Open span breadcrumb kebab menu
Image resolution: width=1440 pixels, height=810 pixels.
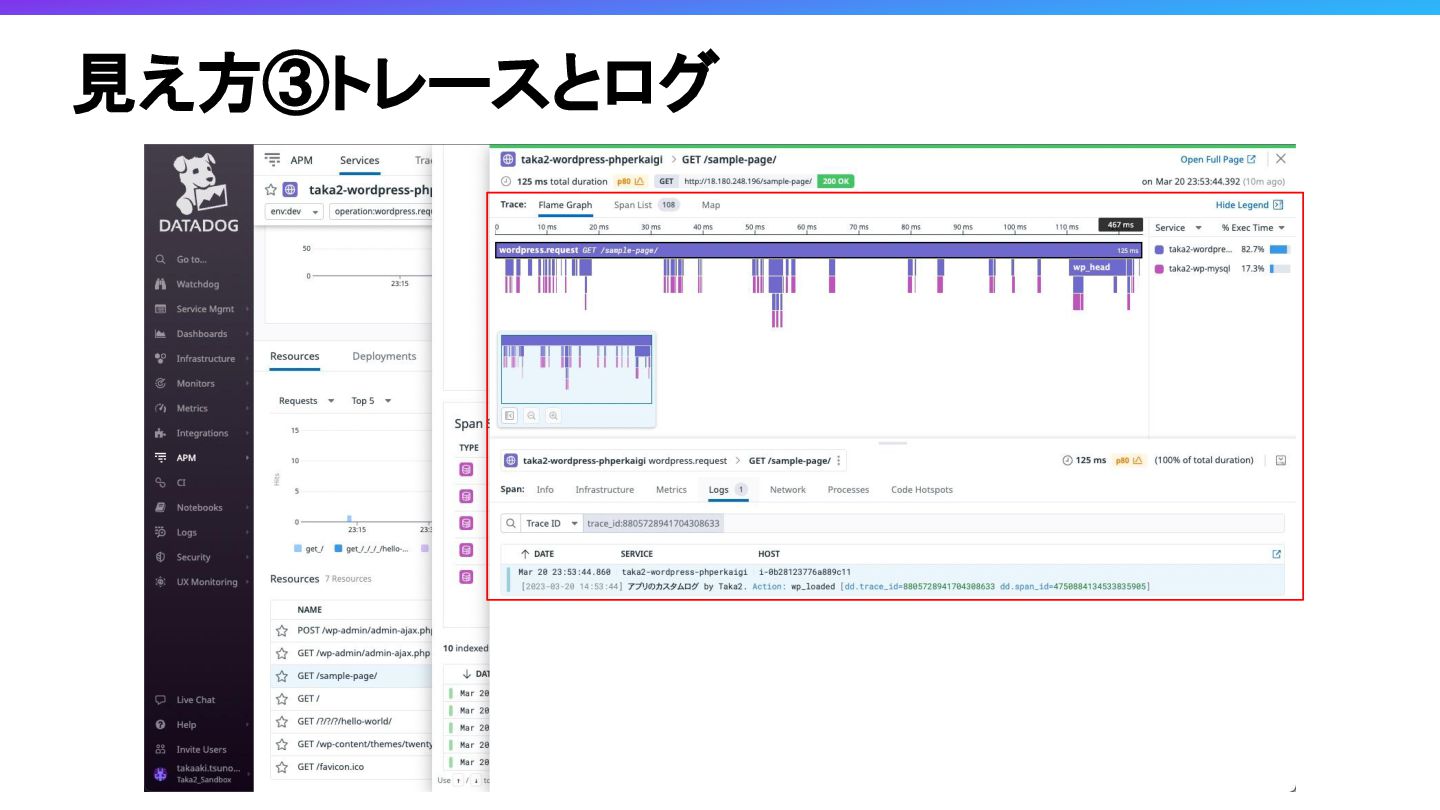(x=839, y=461)
